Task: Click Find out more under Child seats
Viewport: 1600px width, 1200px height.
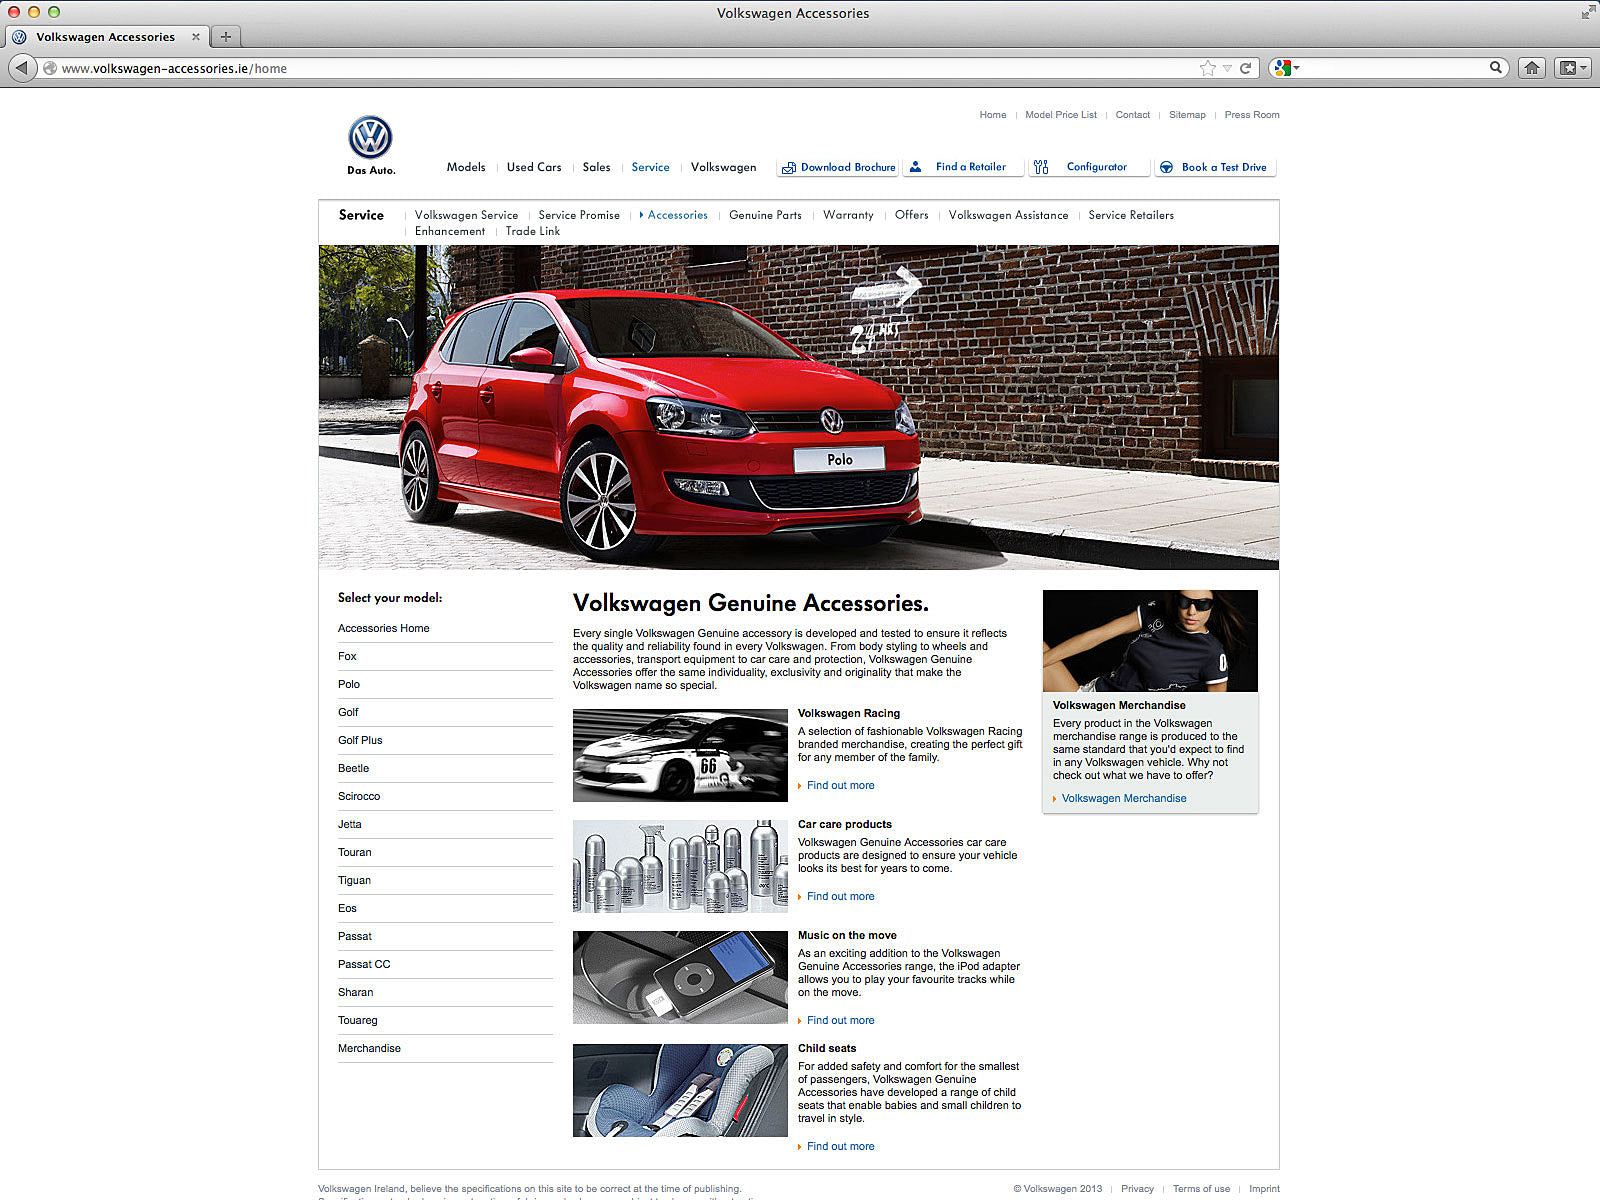Action: pyautogui.click(x=840, y=1146)
